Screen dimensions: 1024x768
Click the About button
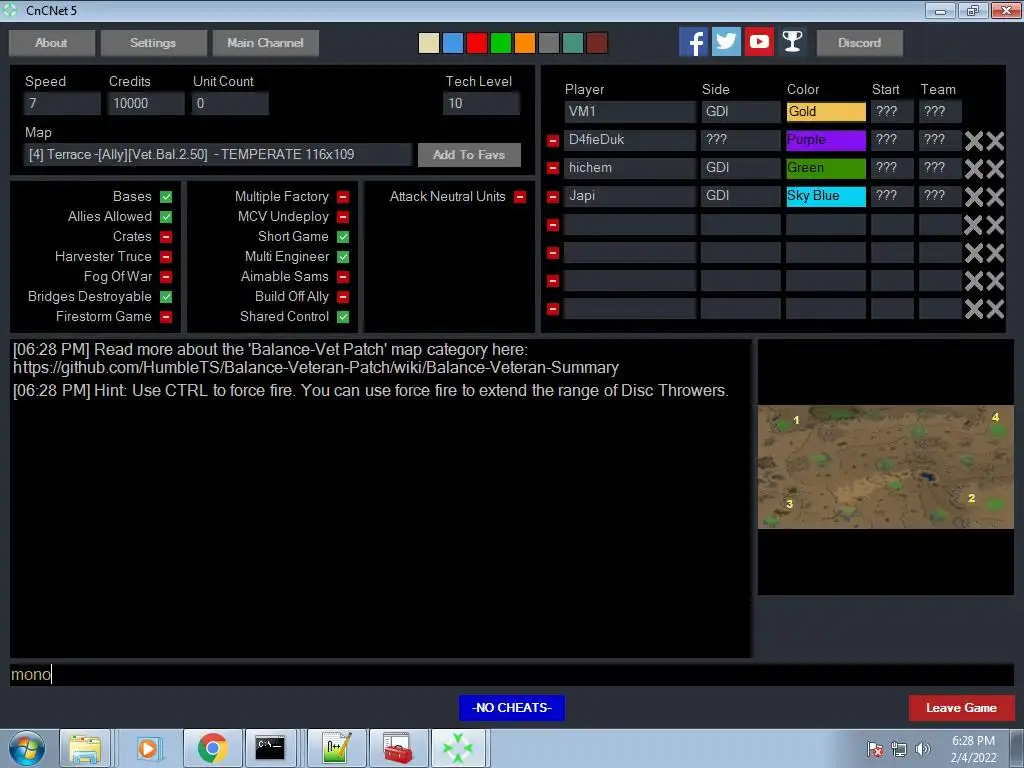[x=52, y=43]
